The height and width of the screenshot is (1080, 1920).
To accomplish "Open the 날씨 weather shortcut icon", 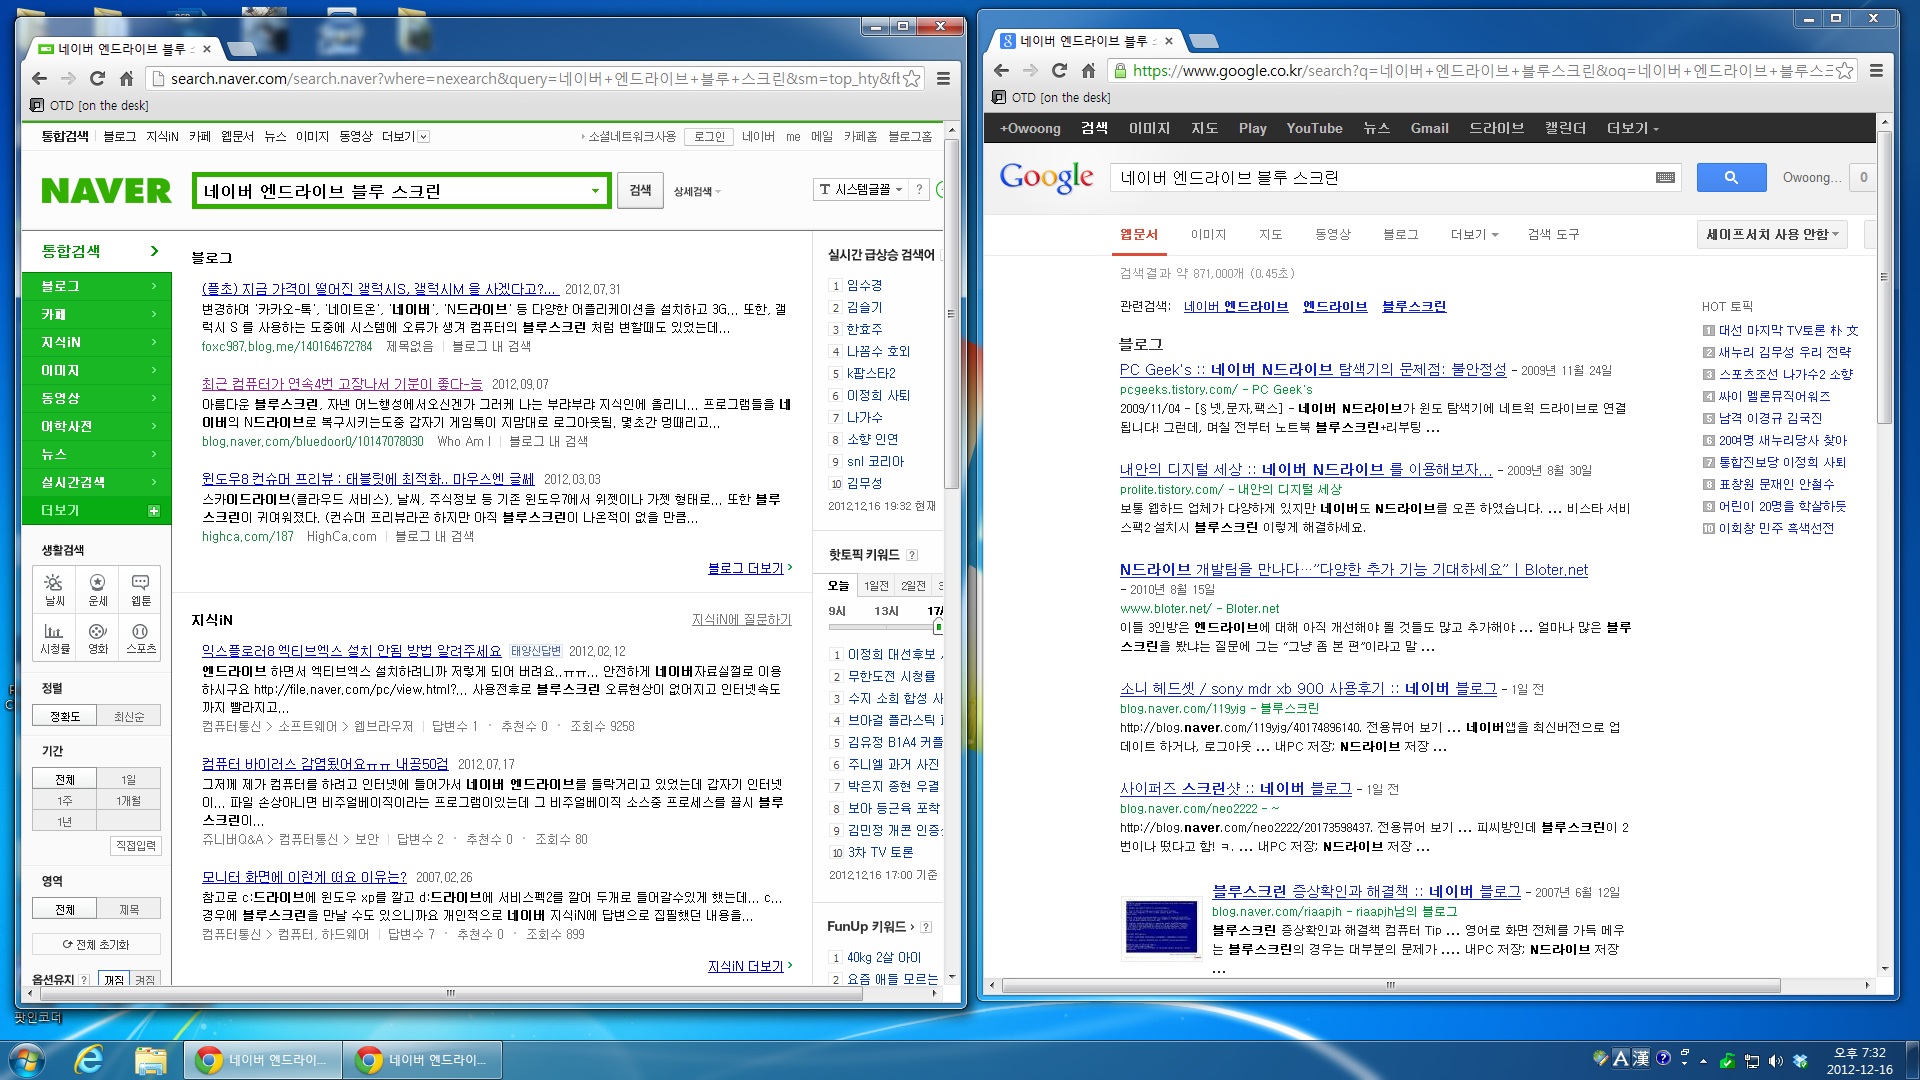I will pyautogui.click(x=54, y=590).
